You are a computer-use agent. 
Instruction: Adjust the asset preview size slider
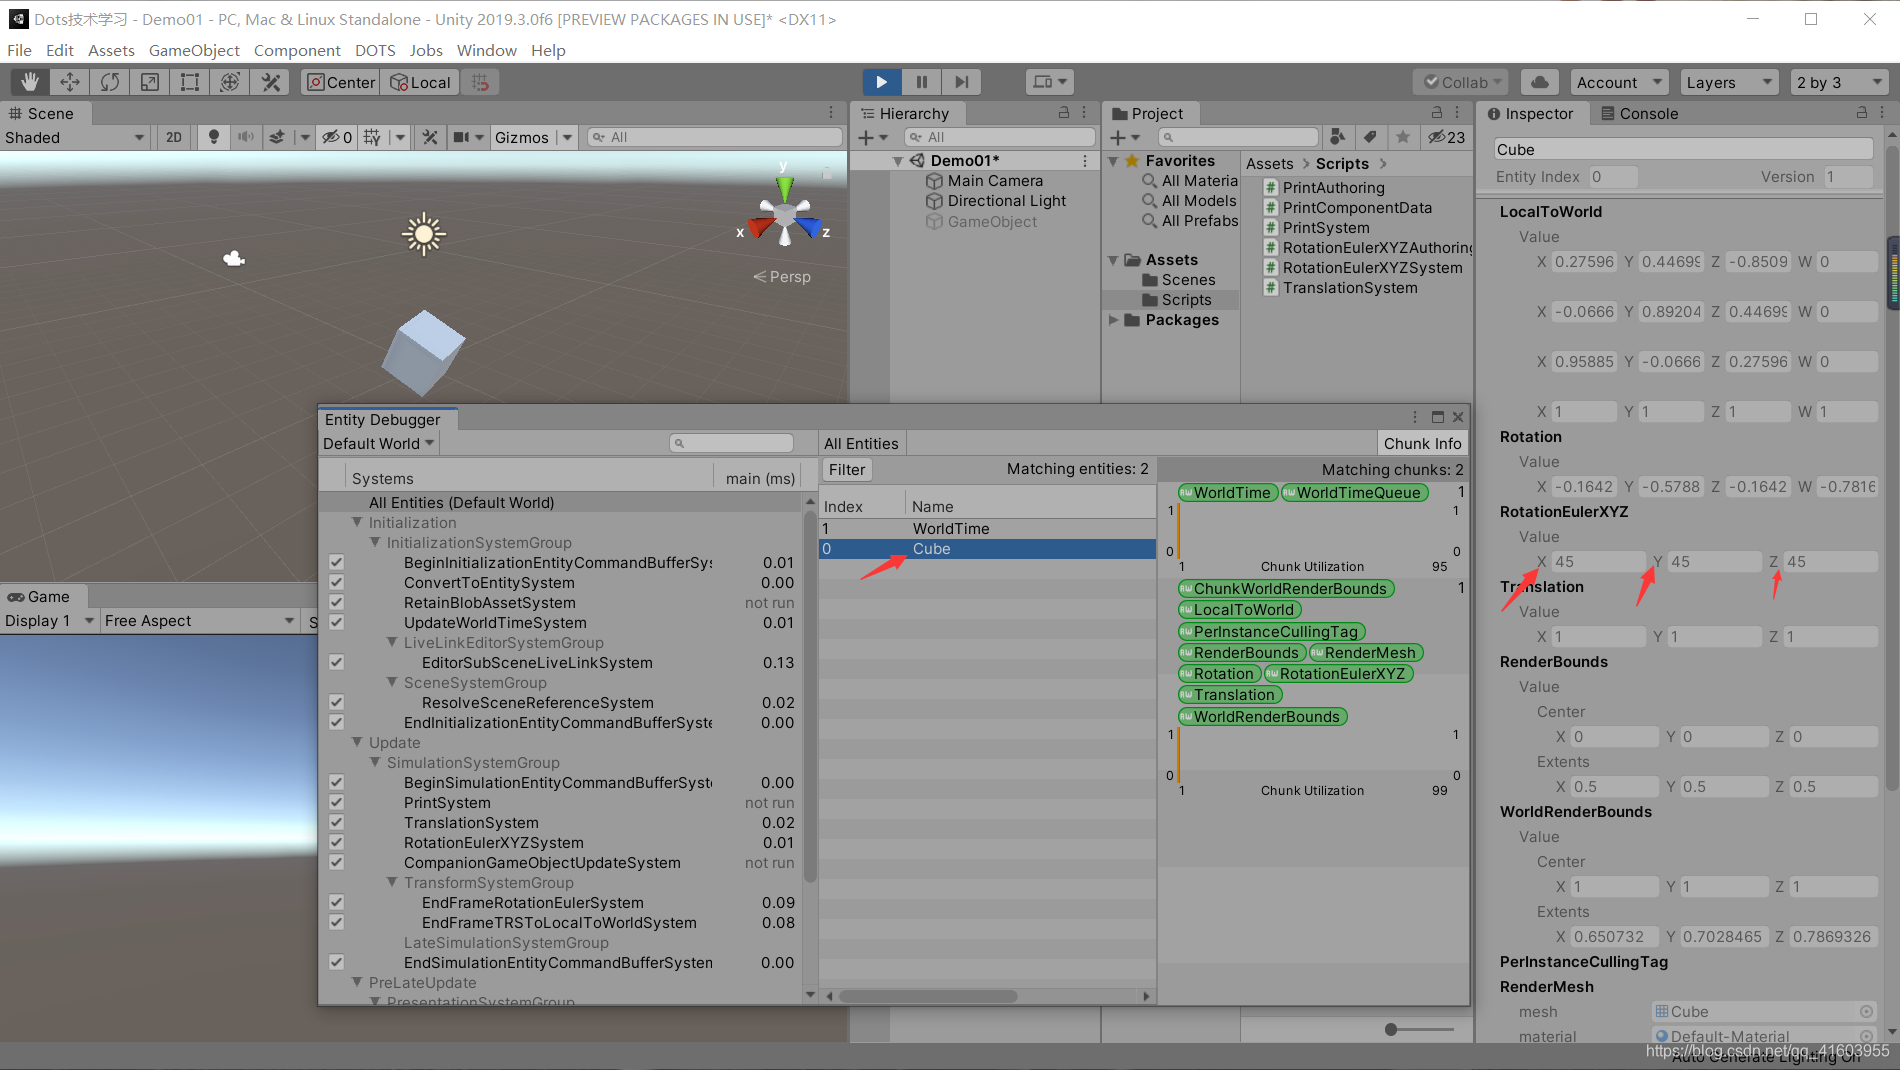1390,1029
